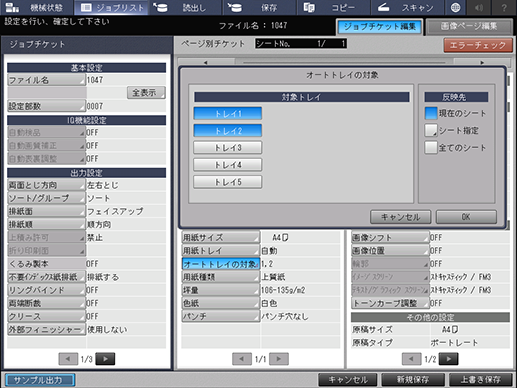Open the 保存 store tab
This screenshot has height=388, width=517.
pyautogui.click(x=260, y=7)
